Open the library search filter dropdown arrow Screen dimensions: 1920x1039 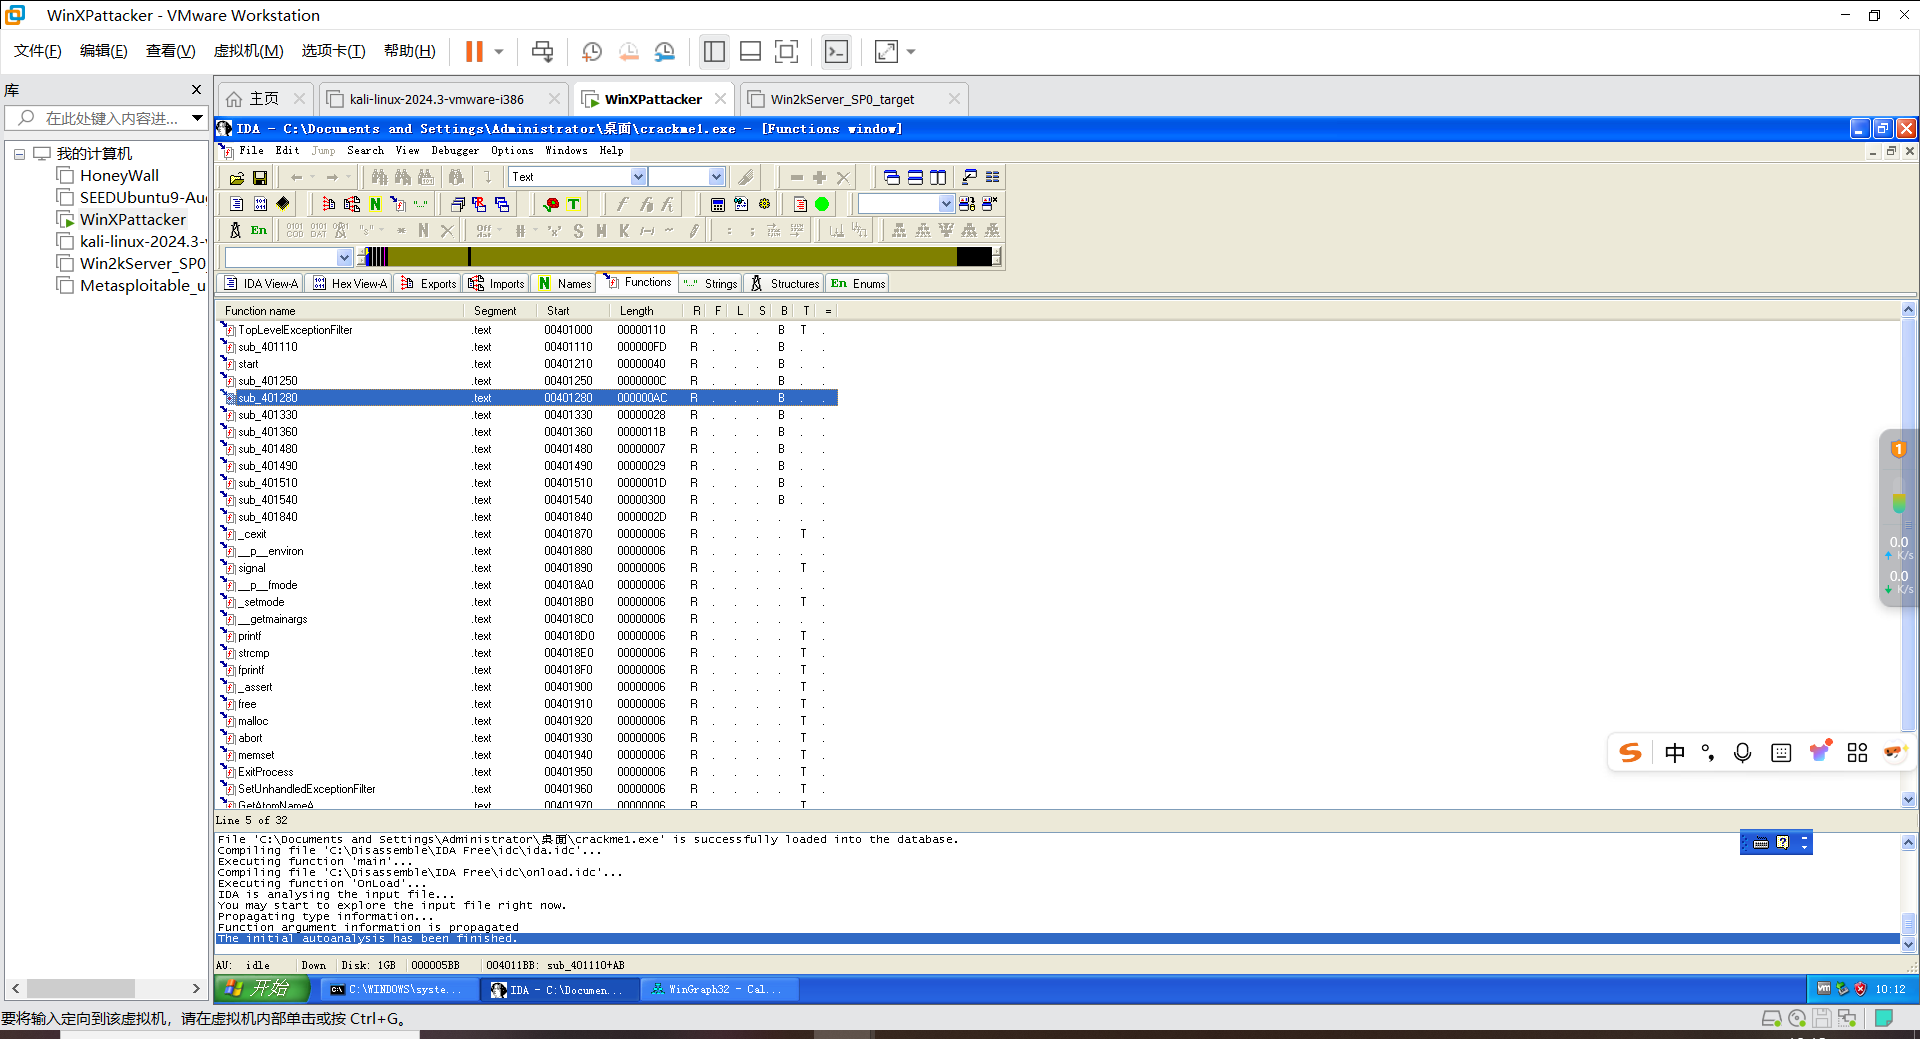tap(197, 118)
